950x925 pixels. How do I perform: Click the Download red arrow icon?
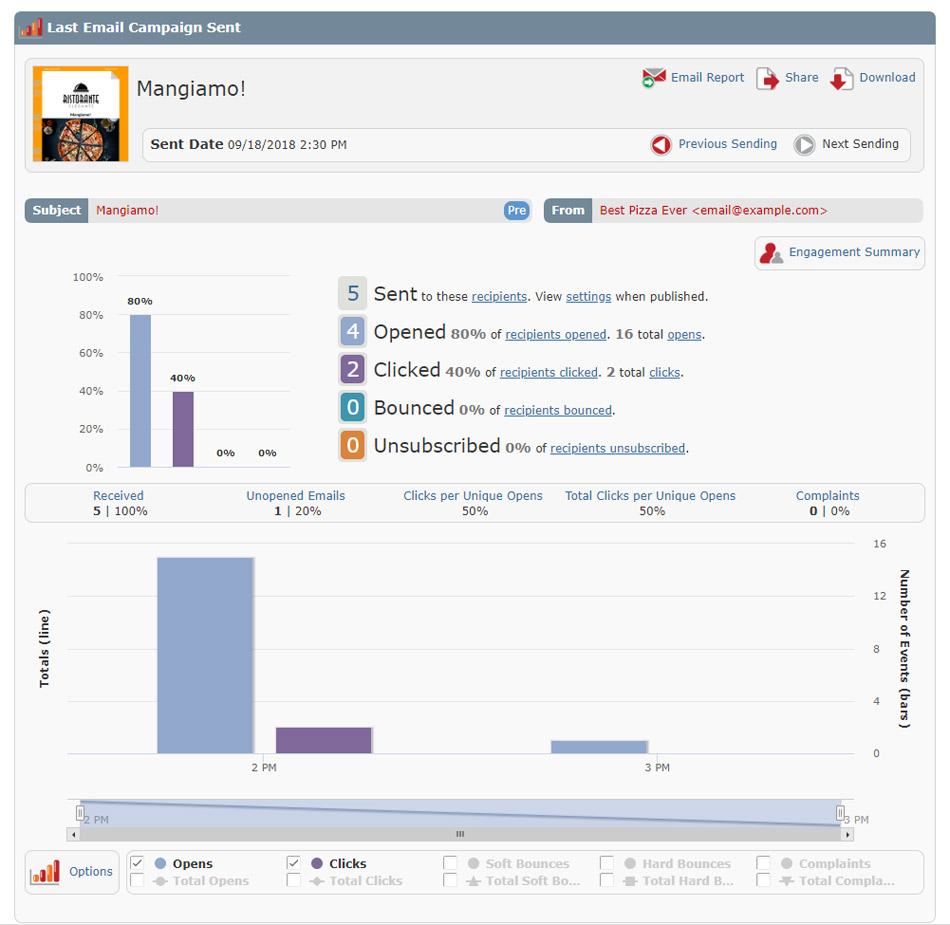click(842, 79)
